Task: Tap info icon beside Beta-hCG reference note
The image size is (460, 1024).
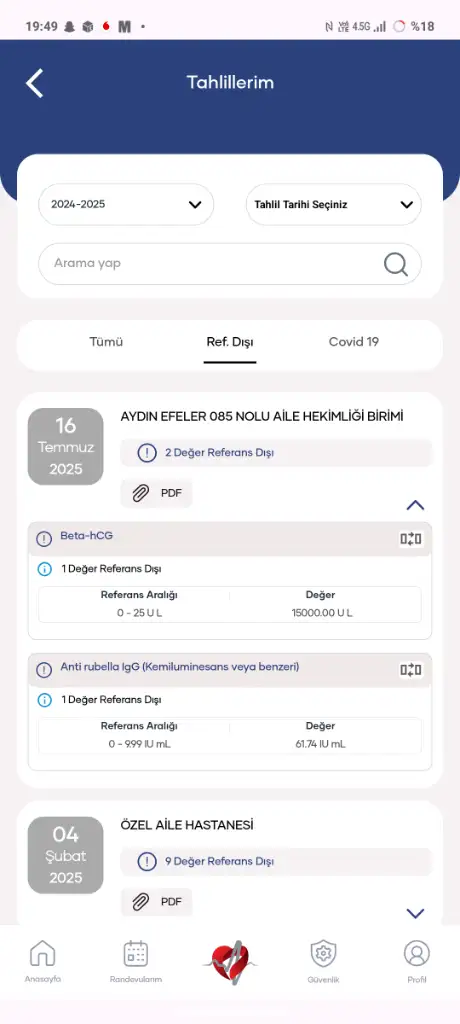Action: (44, 569)
